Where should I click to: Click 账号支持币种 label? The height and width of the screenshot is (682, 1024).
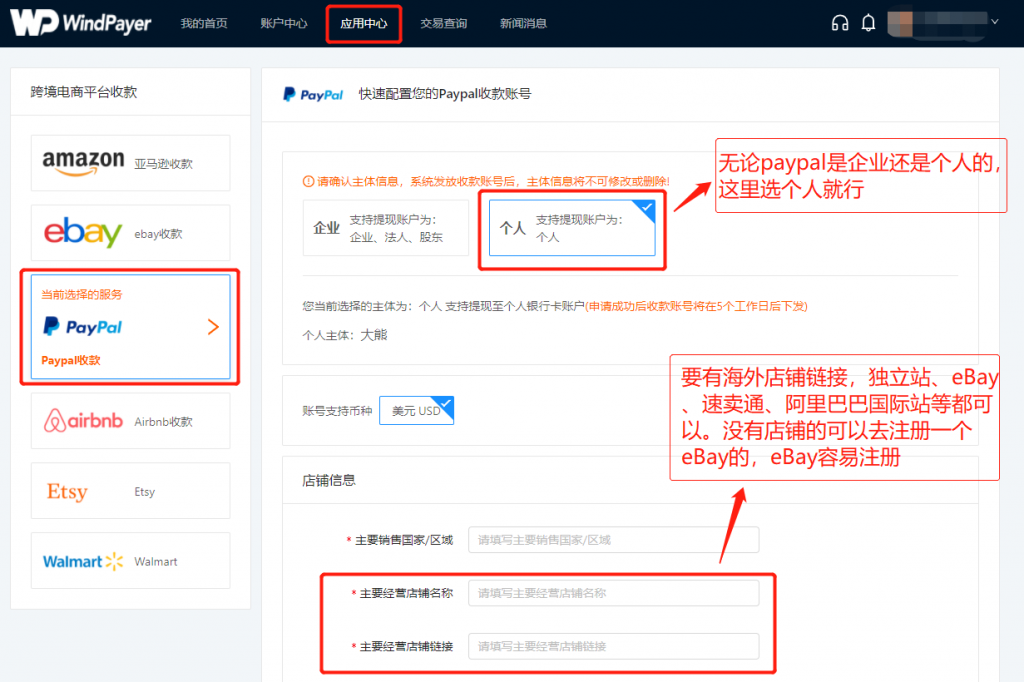click(337, 411)
